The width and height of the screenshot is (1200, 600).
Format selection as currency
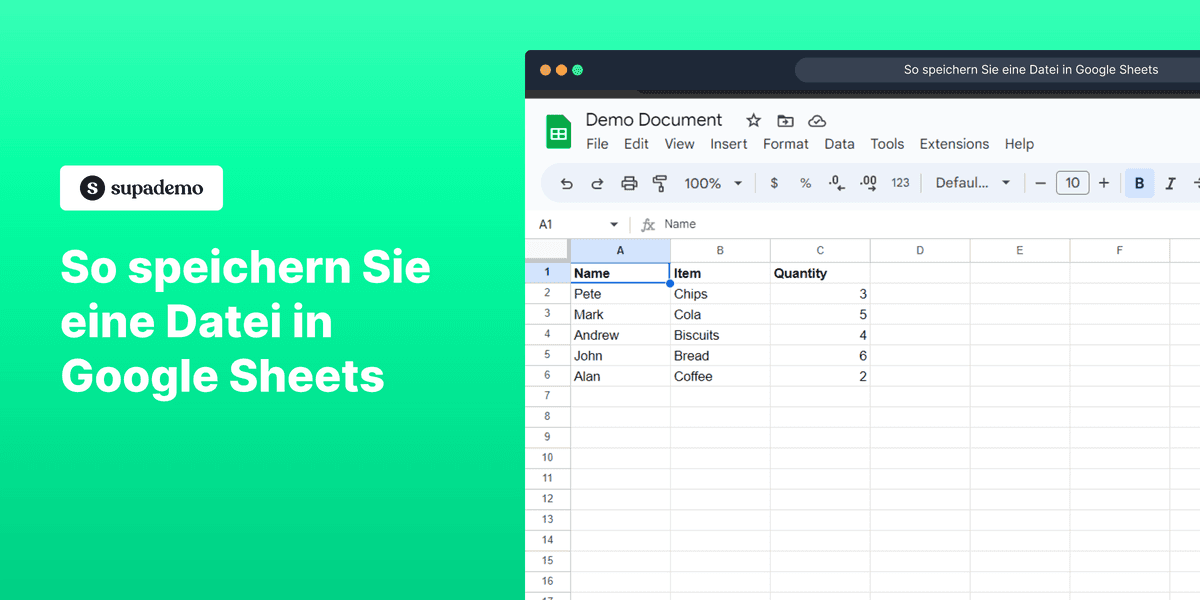[x=773, y=183]
